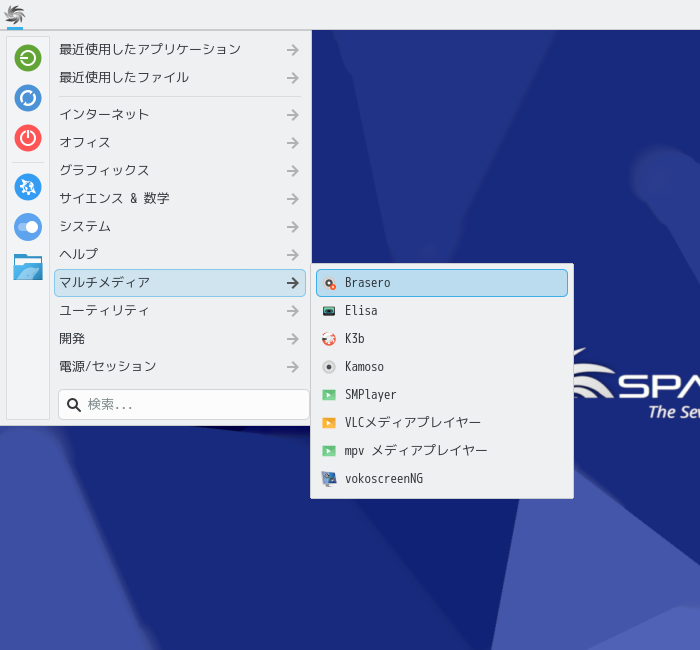This screenshot has width=700, height=650.
Task: Click the Brasero disc icon
Action: [329, 283]
